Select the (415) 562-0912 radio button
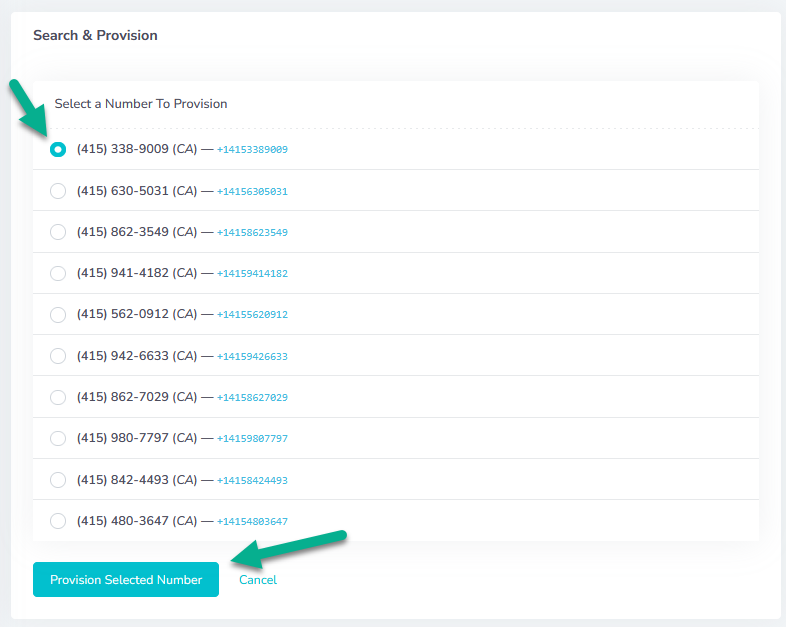Screen dimensions: 786x627 [58, 314]
